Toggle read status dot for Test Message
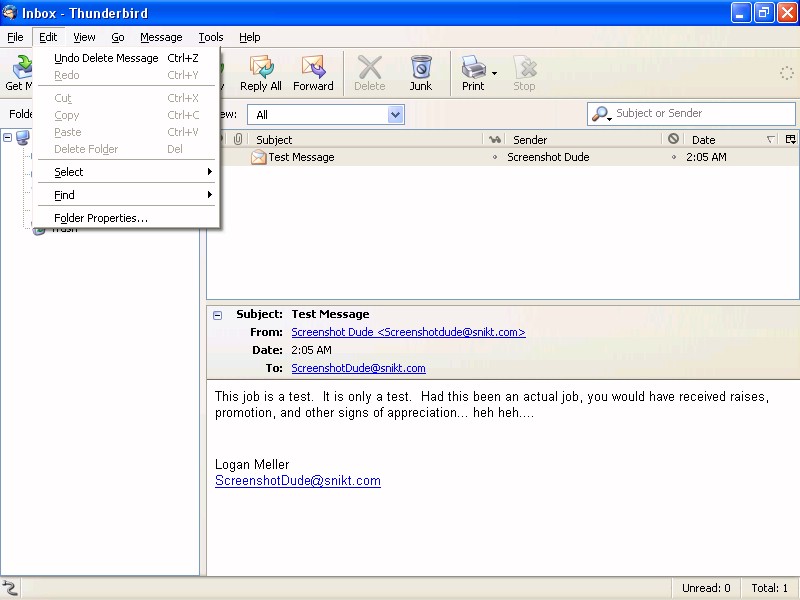 pyautogui.click(x=494, y=157)
